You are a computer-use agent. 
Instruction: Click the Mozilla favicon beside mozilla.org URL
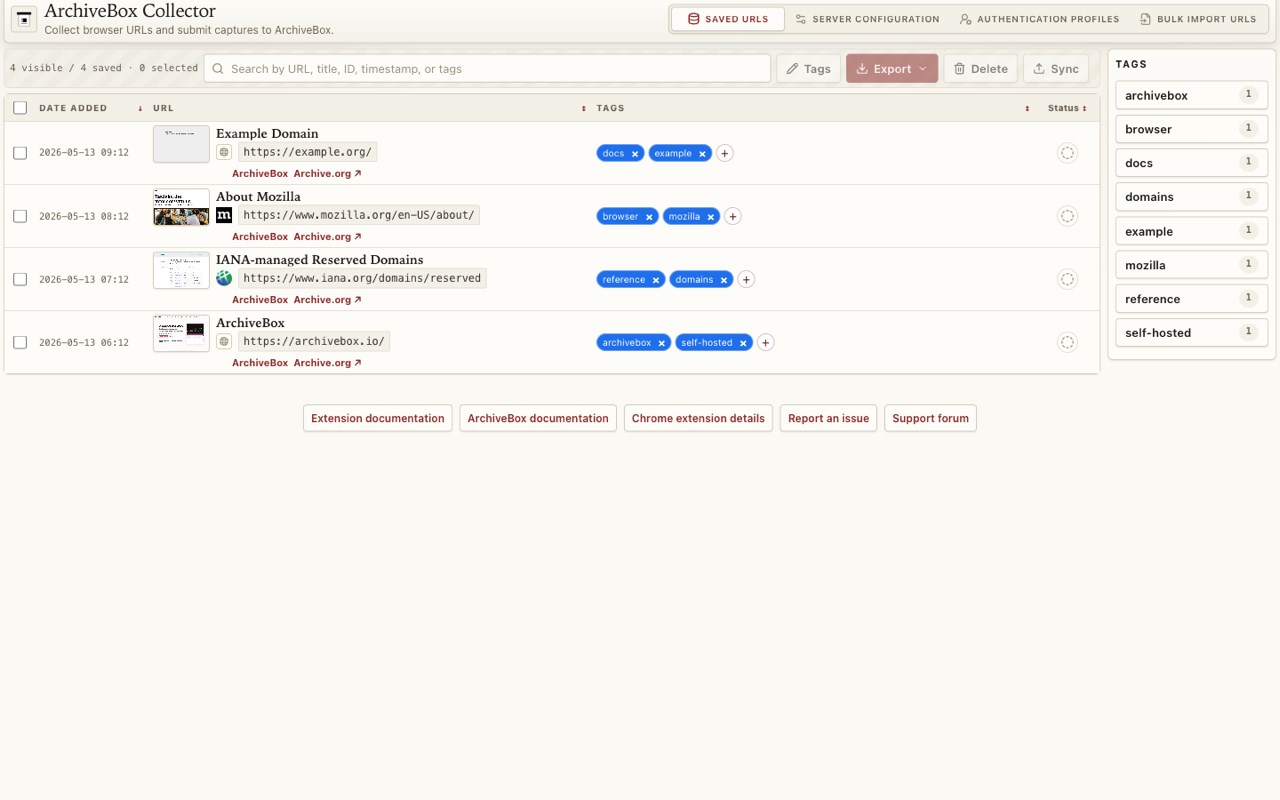point(224,215)
